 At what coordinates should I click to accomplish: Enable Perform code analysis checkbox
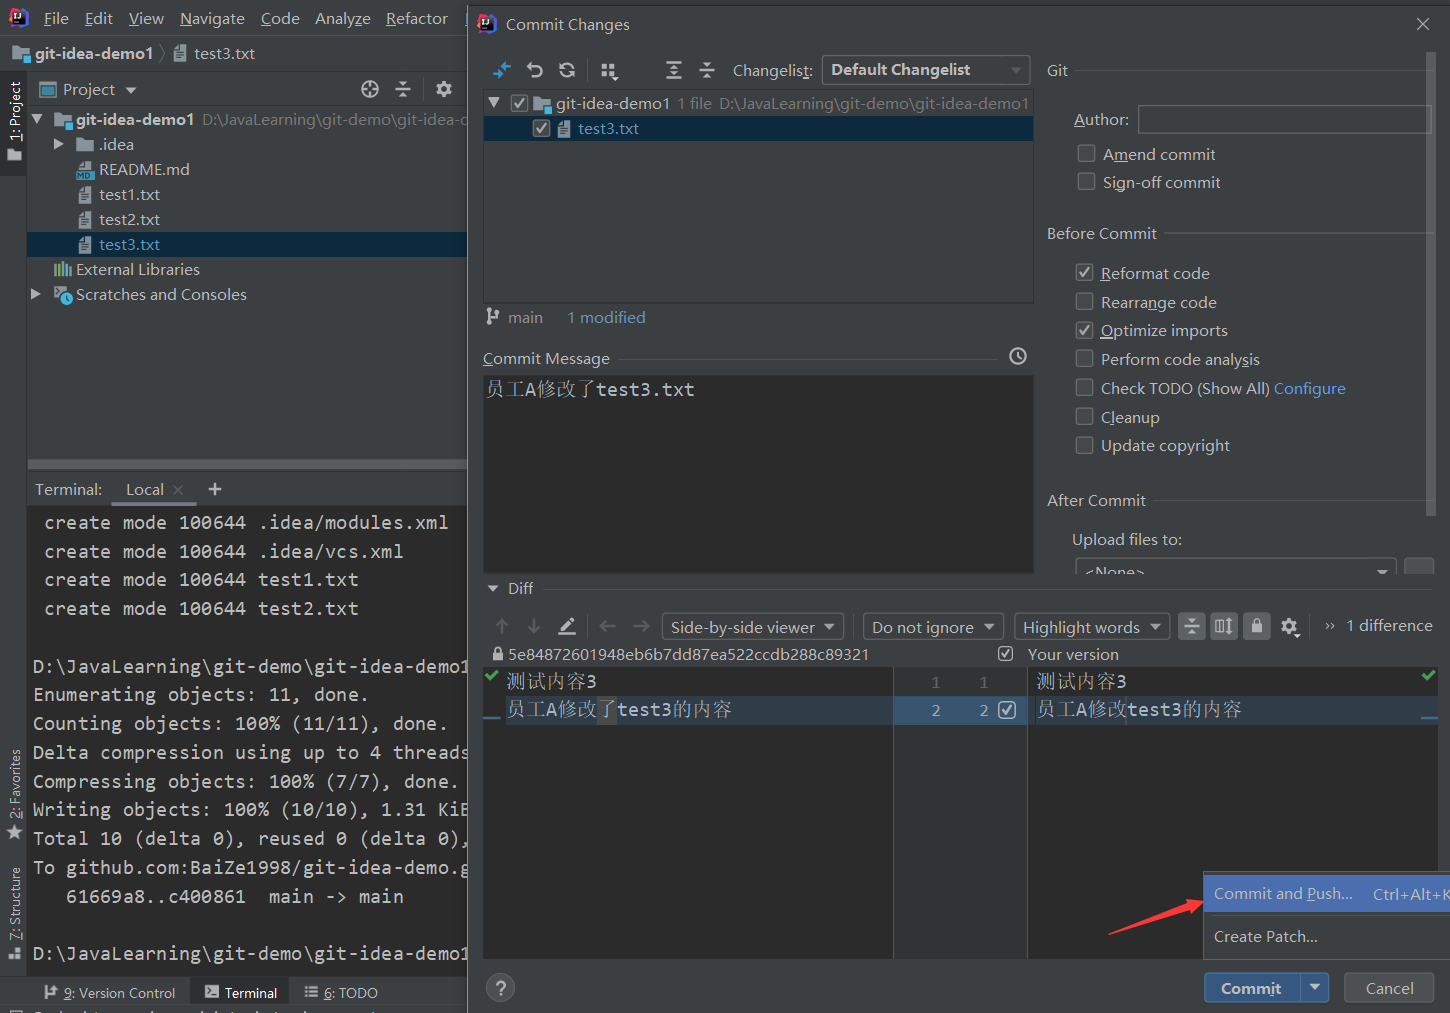tap(1084, 359)
